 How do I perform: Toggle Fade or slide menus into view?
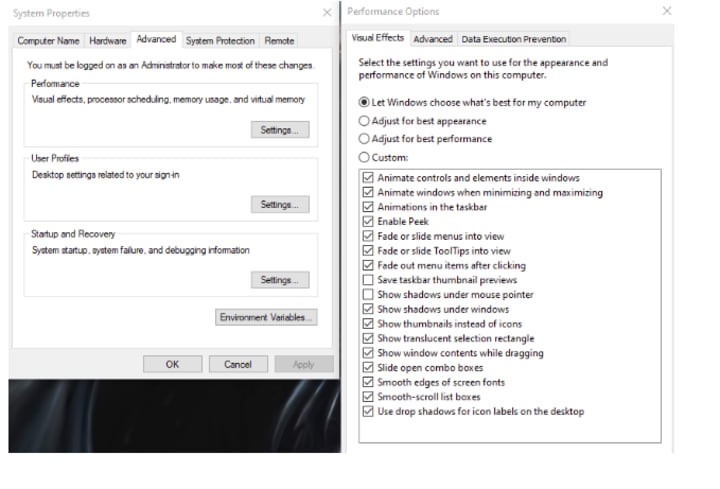[x=368, y=236]
